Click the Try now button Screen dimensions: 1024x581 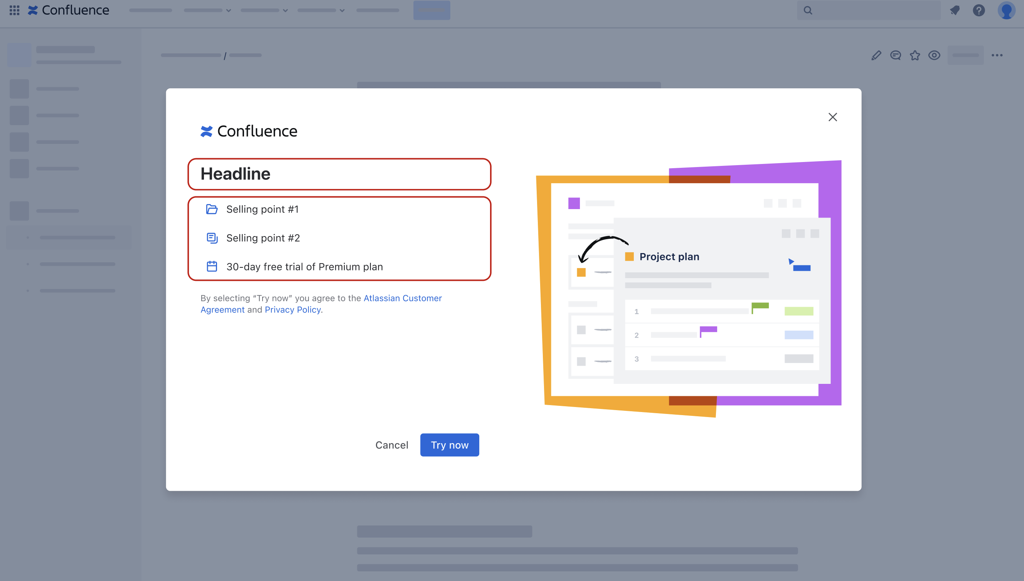coord(449,445)
